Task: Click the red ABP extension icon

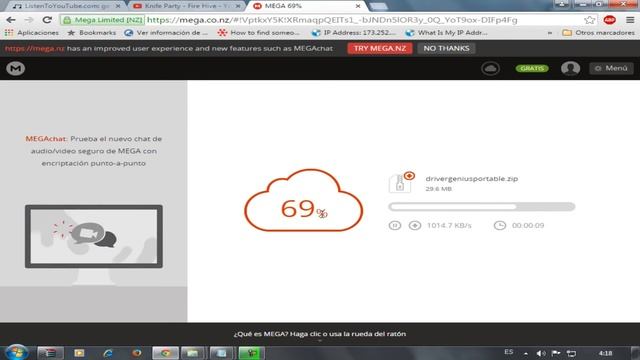Action: click(609, 20)
